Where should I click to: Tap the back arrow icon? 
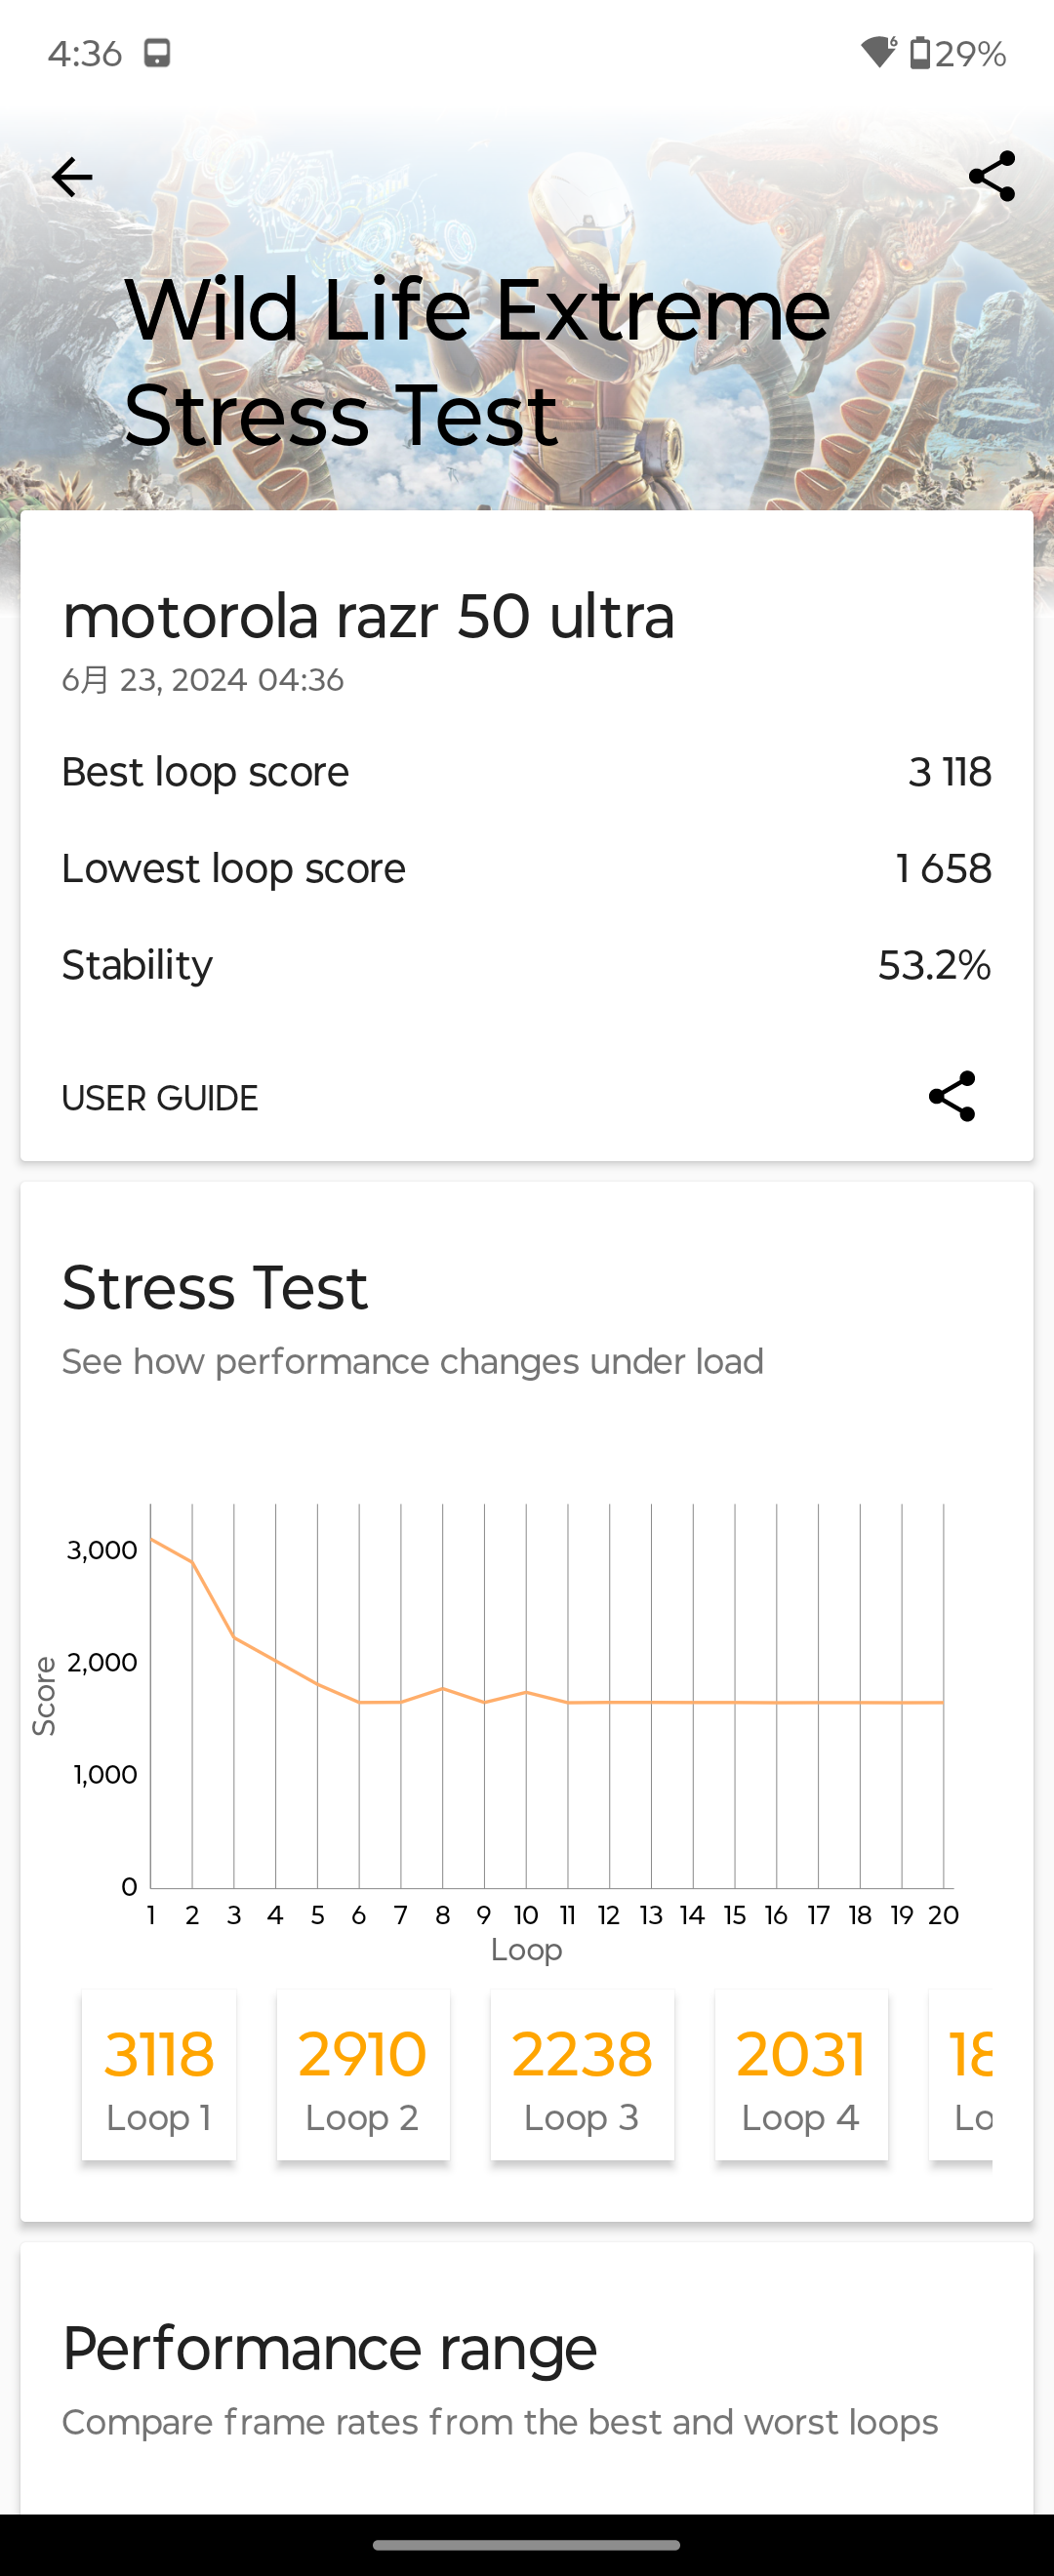tap(72, 177)
